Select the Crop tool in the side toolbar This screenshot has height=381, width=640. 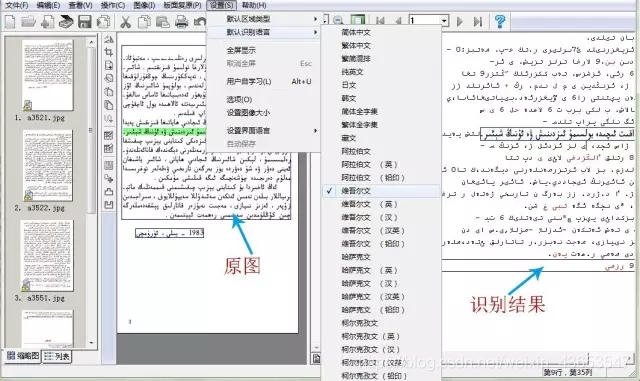click(109, 52)
